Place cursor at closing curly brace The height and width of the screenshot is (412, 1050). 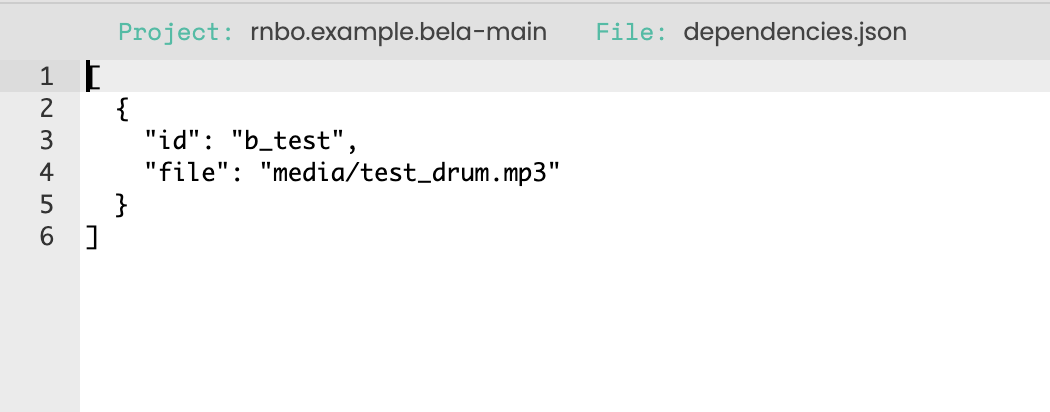point(122,206)
